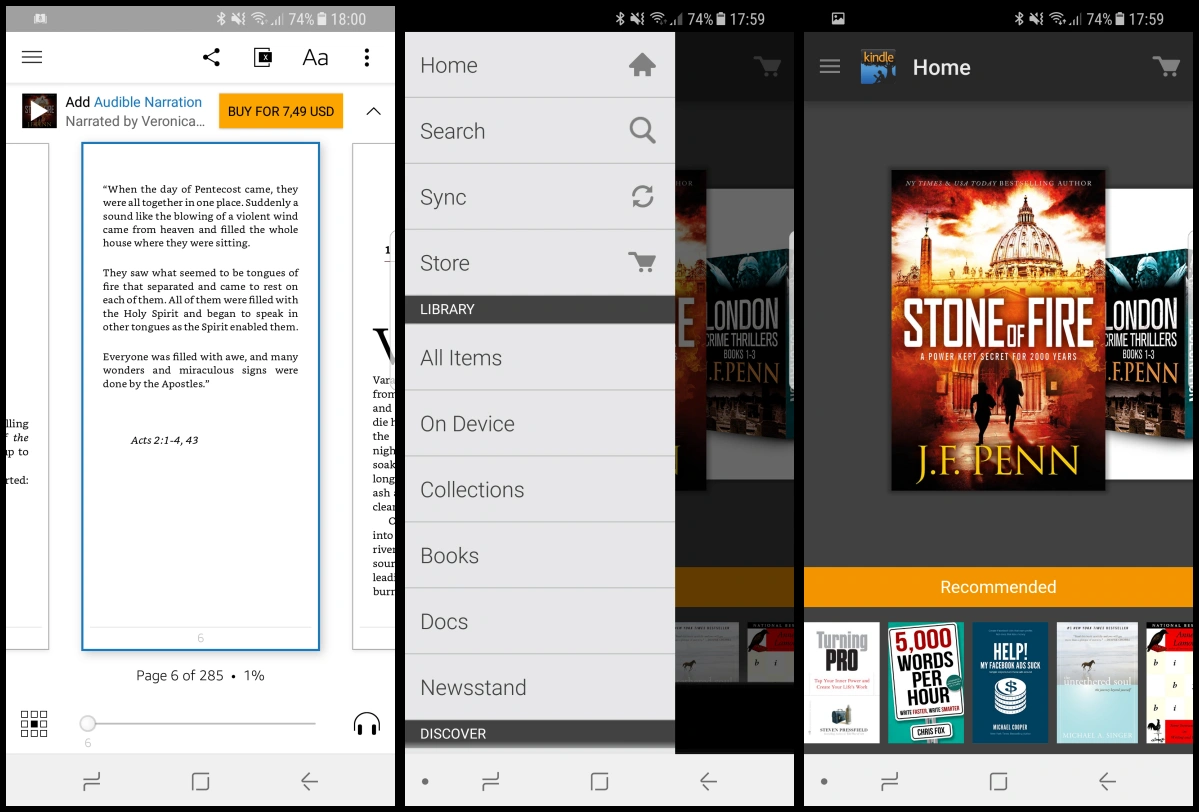Tap Android home button under reader screen
Image resolution: width=1199 pixels, height=812 pixels.
point(200,781)
